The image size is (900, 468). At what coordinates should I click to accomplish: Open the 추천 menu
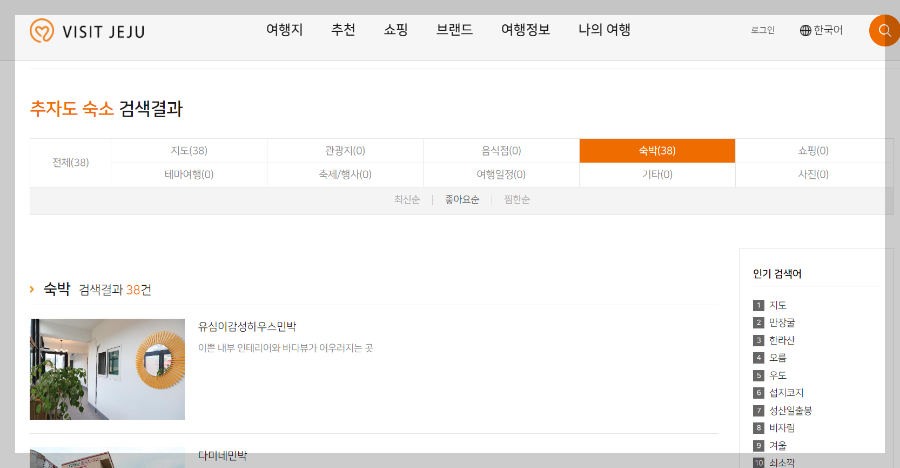343,30
